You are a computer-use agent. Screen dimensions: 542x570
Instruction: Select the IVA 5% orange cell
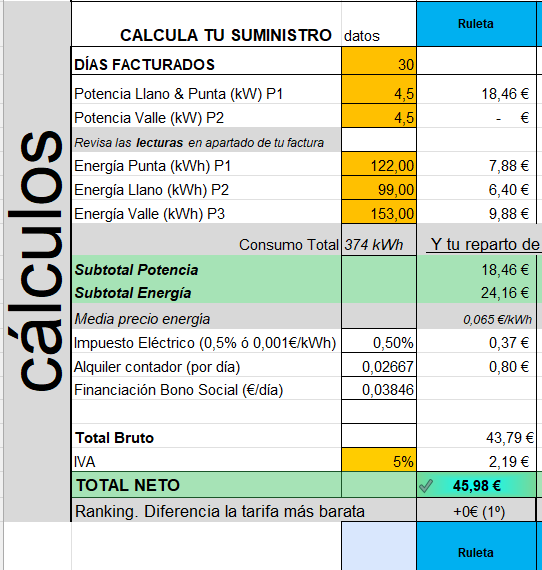click(x=379, y=460)
